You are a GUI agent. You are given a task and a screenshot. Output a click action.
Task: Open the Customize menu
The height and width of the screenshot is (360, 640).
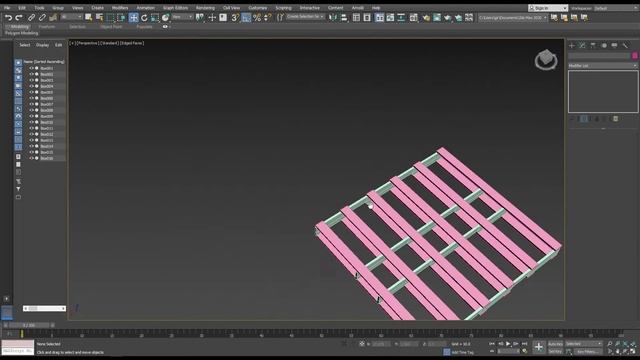258,8
